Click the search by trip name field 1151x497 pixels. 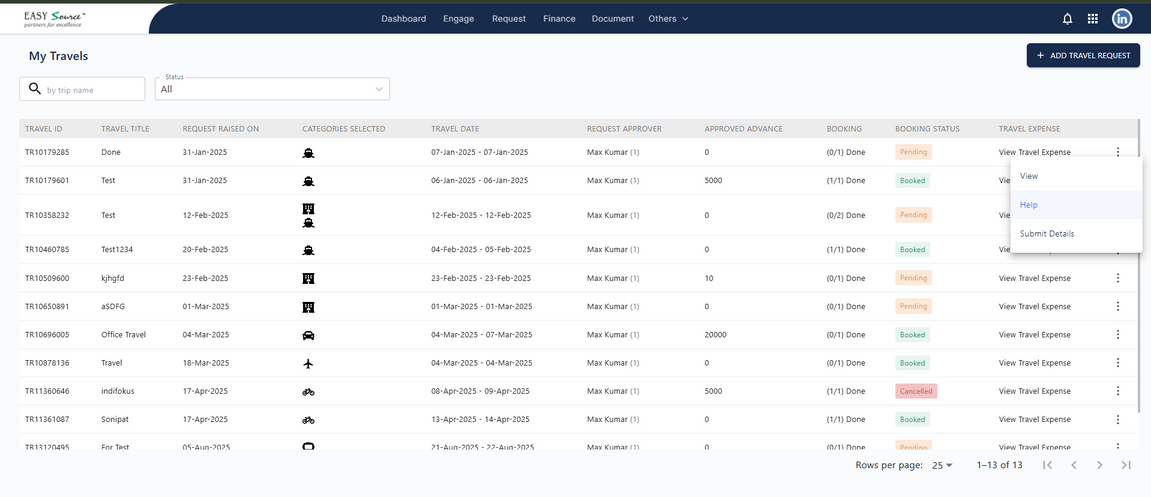point(93,90)
